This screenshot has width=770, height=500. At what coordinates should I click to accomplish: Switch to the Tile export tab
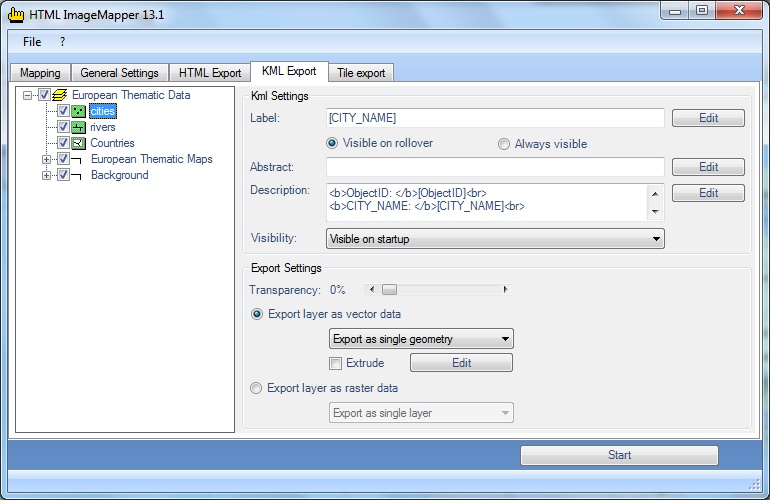tap(361, 73)
